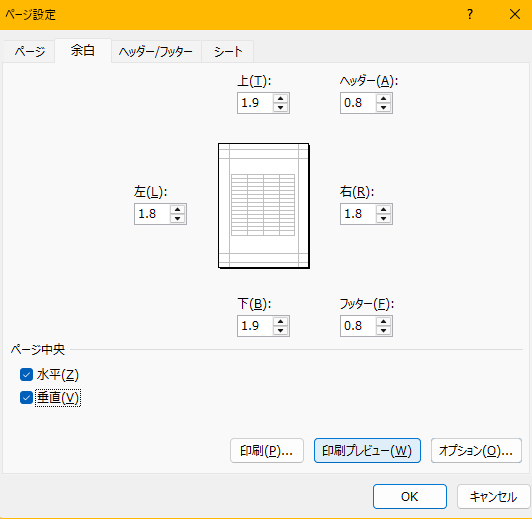Click the page margin preview thumbnail
This screenshot has height=519, width=532.
pyautogui.click(x=264, y=206)
